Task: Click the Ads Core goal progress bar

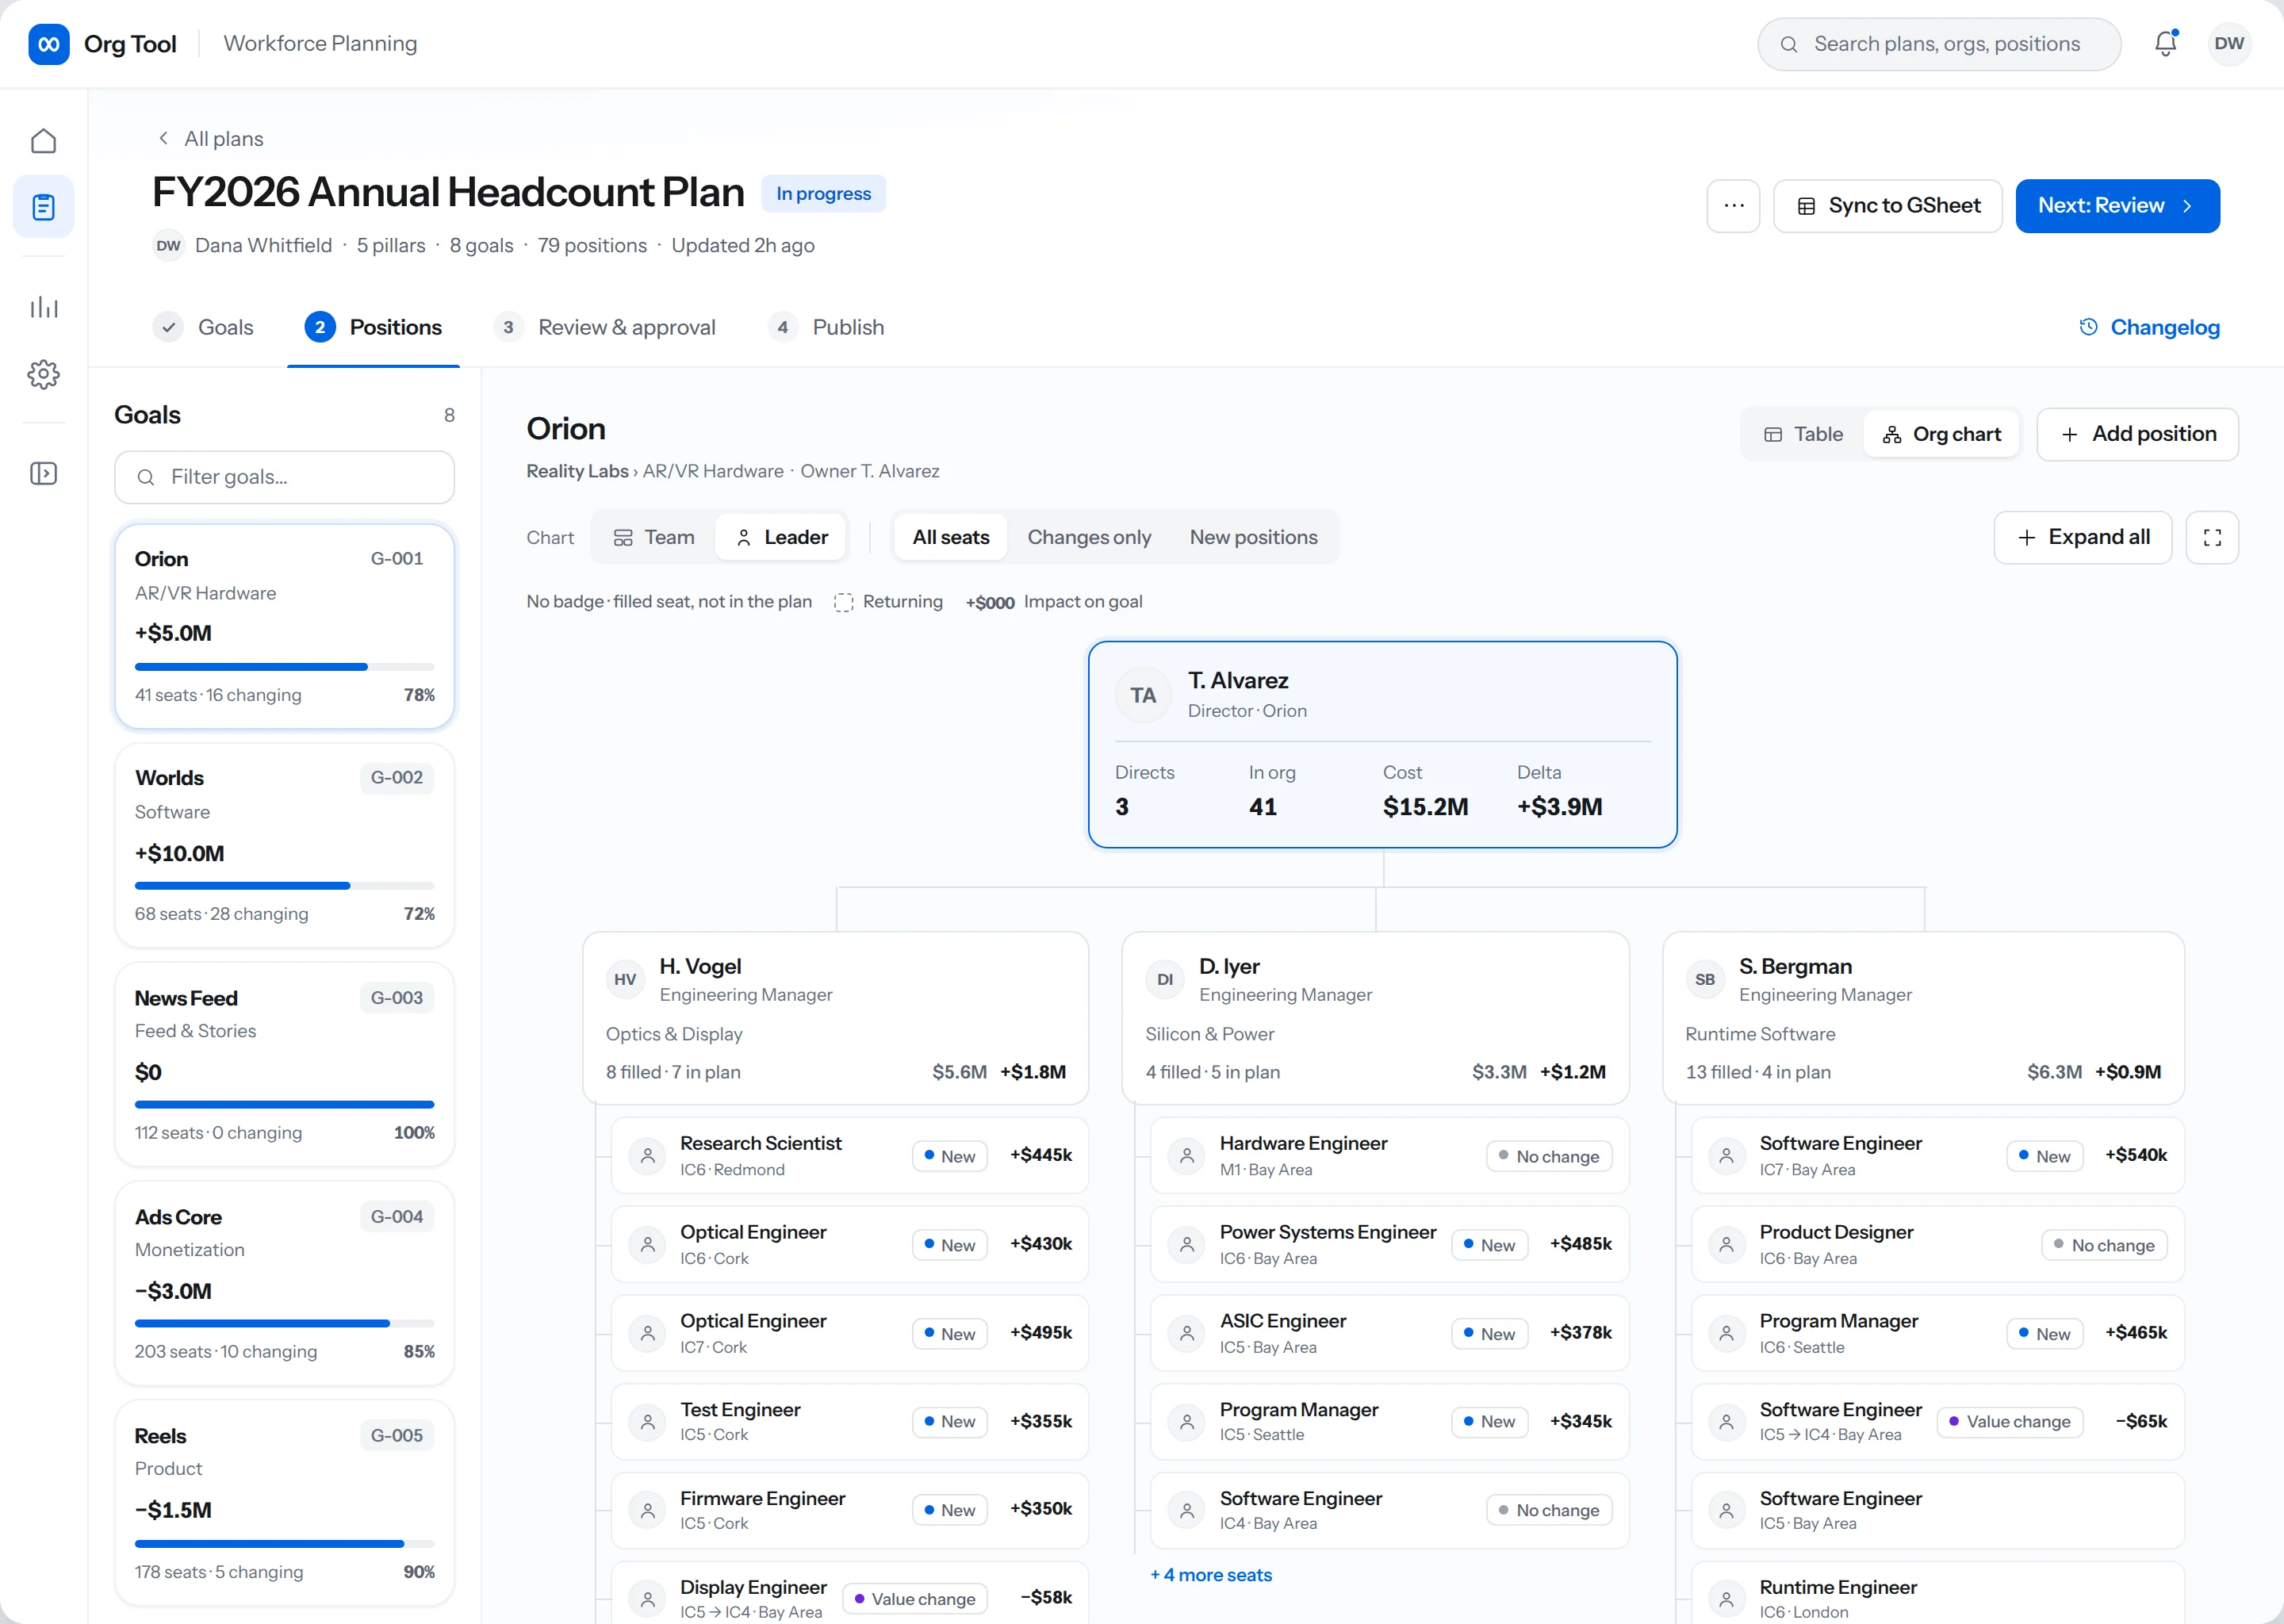Action: point(284,1323)
